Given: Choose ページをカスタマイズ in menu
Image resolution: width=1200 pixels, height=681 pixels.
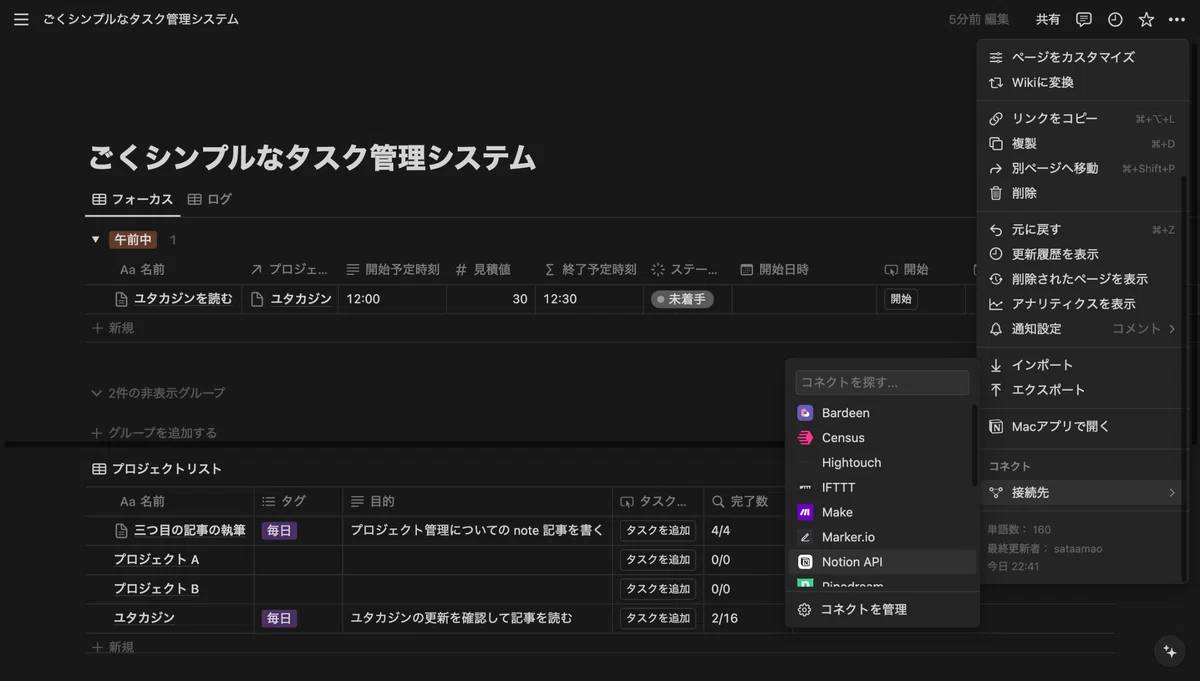Looking at the screenshot, I should [x=1082, y=58].
